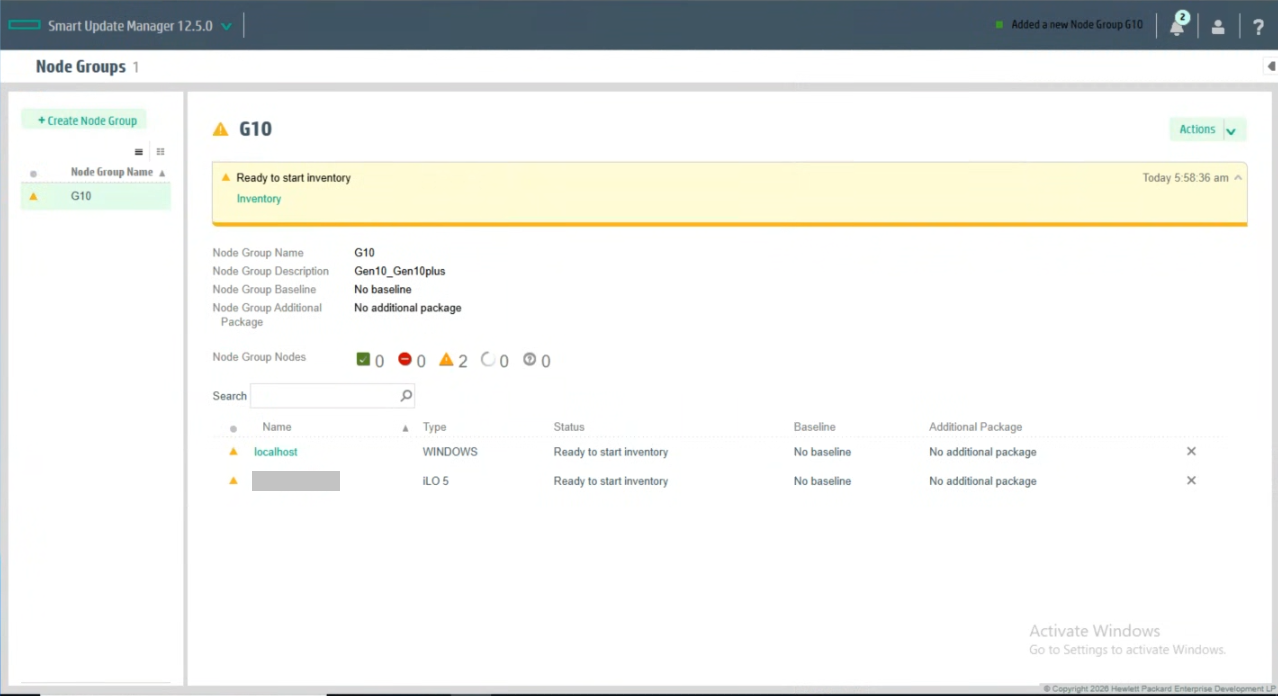Viewport: 1278px width, 696px height.
Task: Click the Status column header
Action: (569, 427)
